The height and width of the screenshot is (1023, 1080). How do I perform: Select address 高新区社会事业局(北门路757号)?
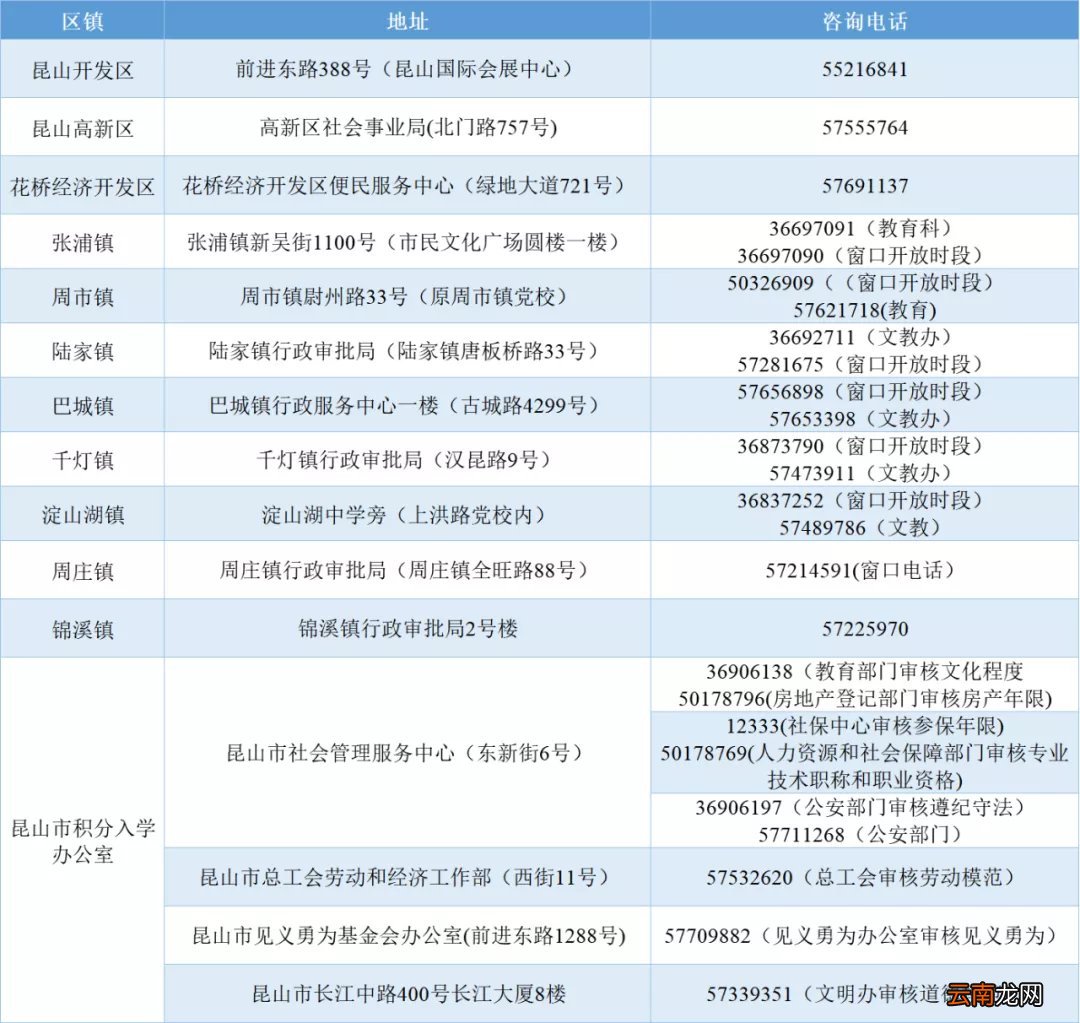[407, 127]
